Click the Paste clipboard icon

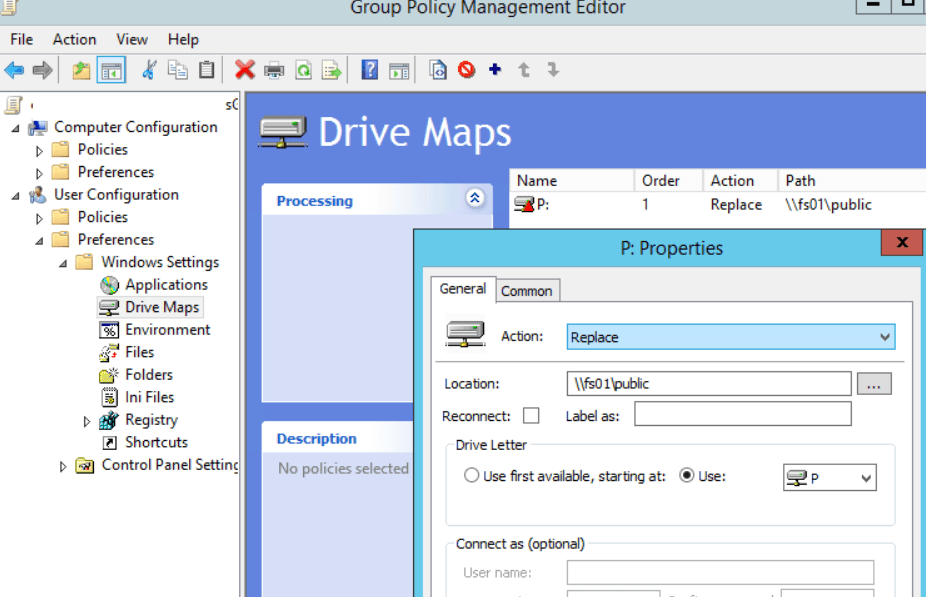pyautogui.click(x=206, y=70)
